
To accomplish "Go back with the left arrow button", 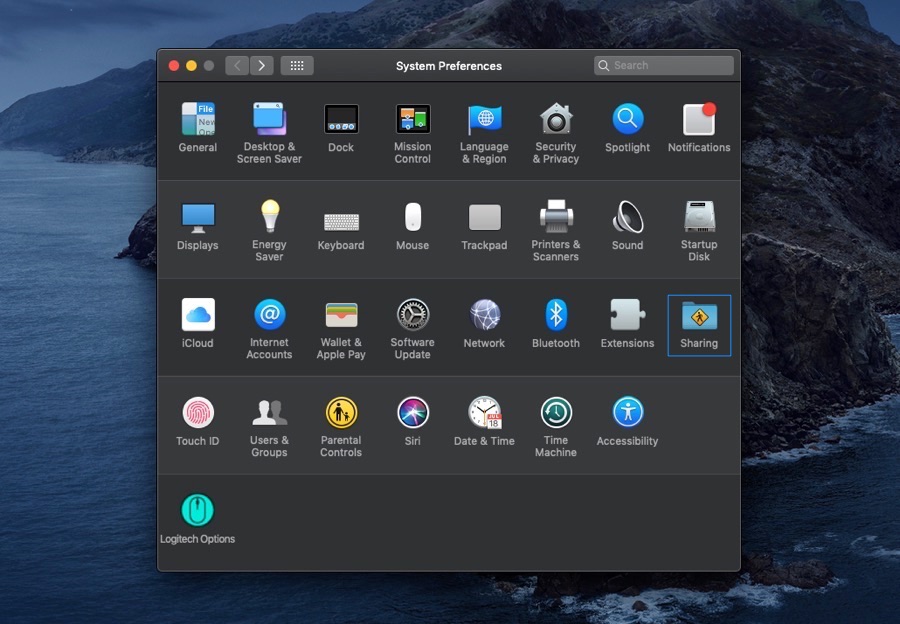I will [x=237, y=65].
